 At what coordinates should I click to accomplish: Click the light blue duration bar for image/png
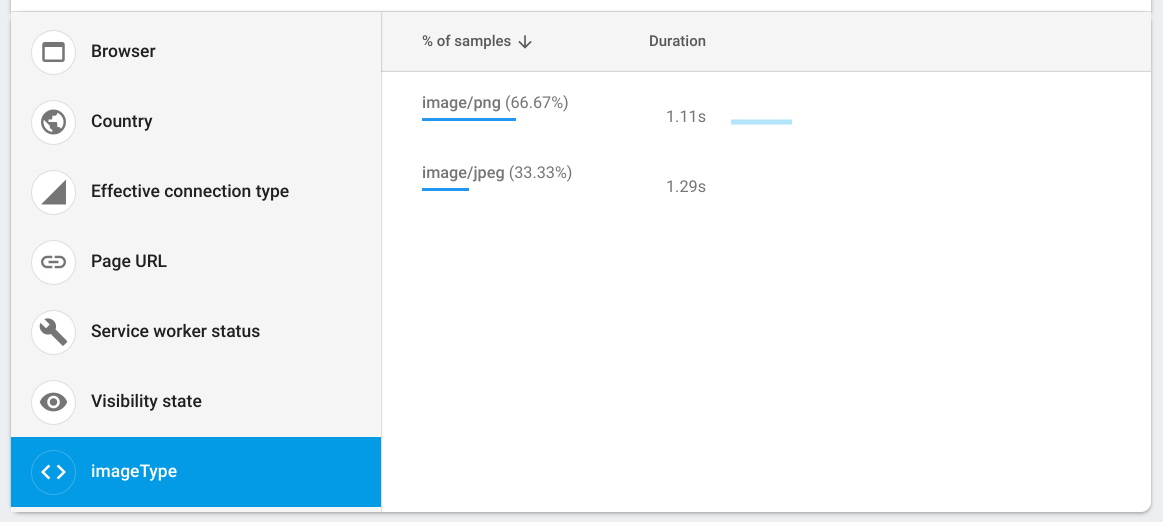761,122
